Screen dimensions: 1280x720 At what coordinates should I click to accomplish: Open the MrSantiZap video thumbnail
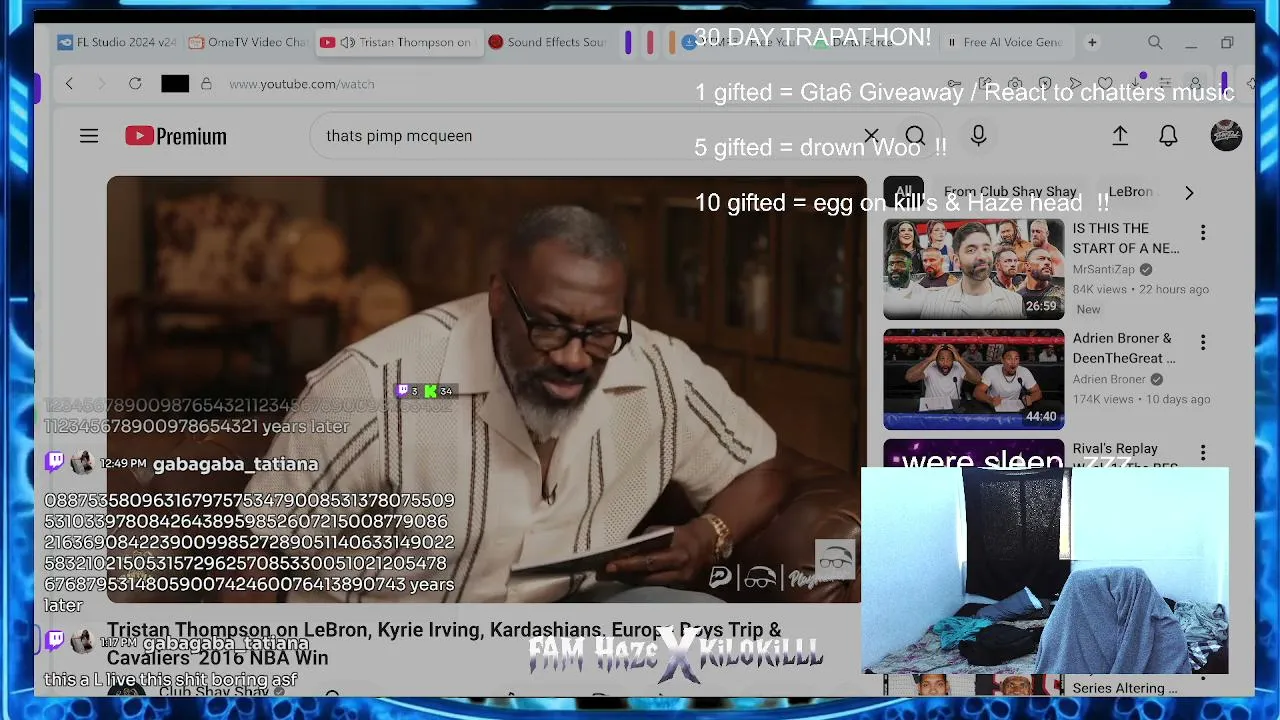pyautogui.click(x=974, y=269)
